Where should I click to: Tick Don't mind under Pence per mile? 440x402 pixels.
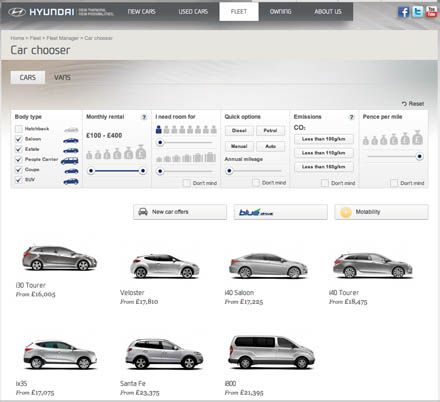click(394, 183)
